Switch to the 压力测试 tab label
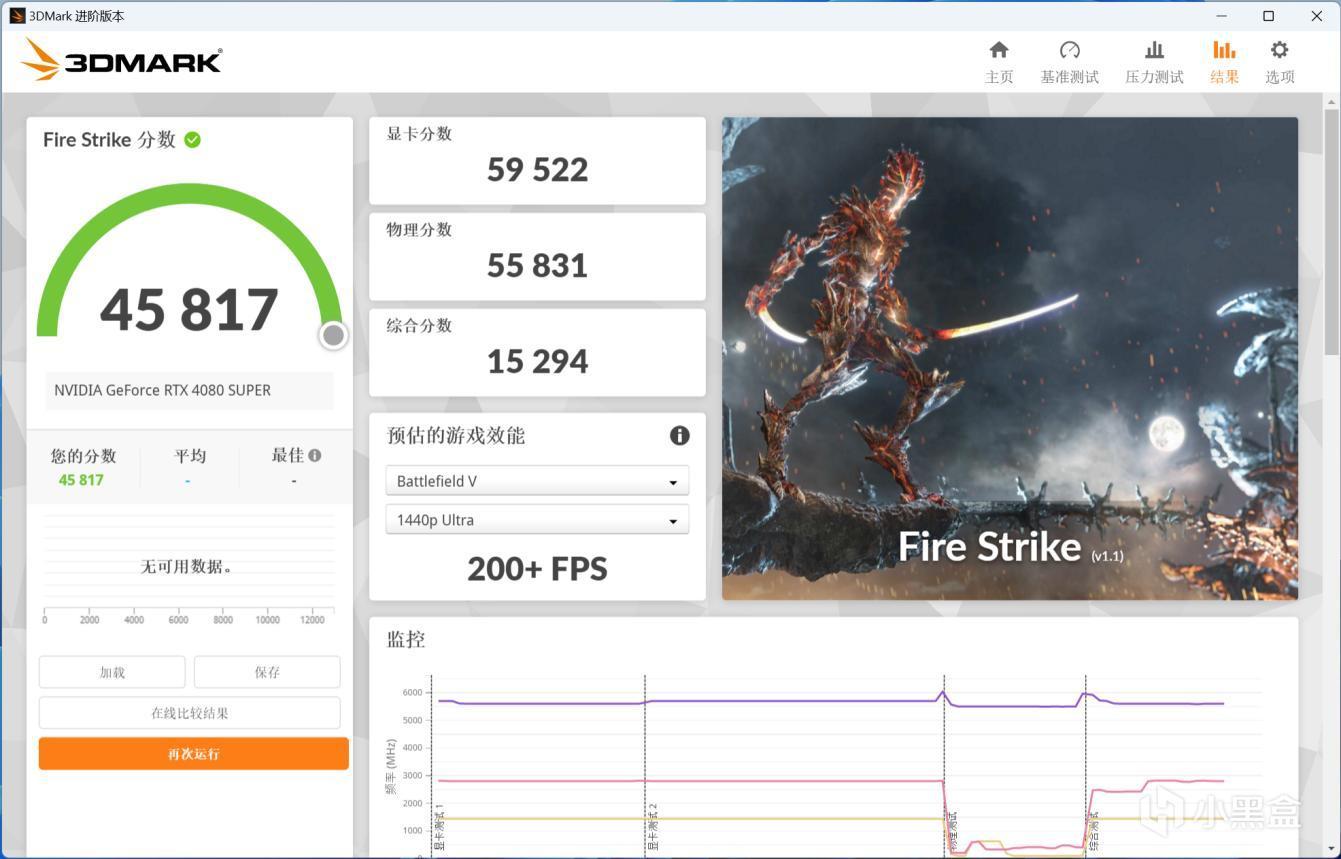 tap(1154, 77)
